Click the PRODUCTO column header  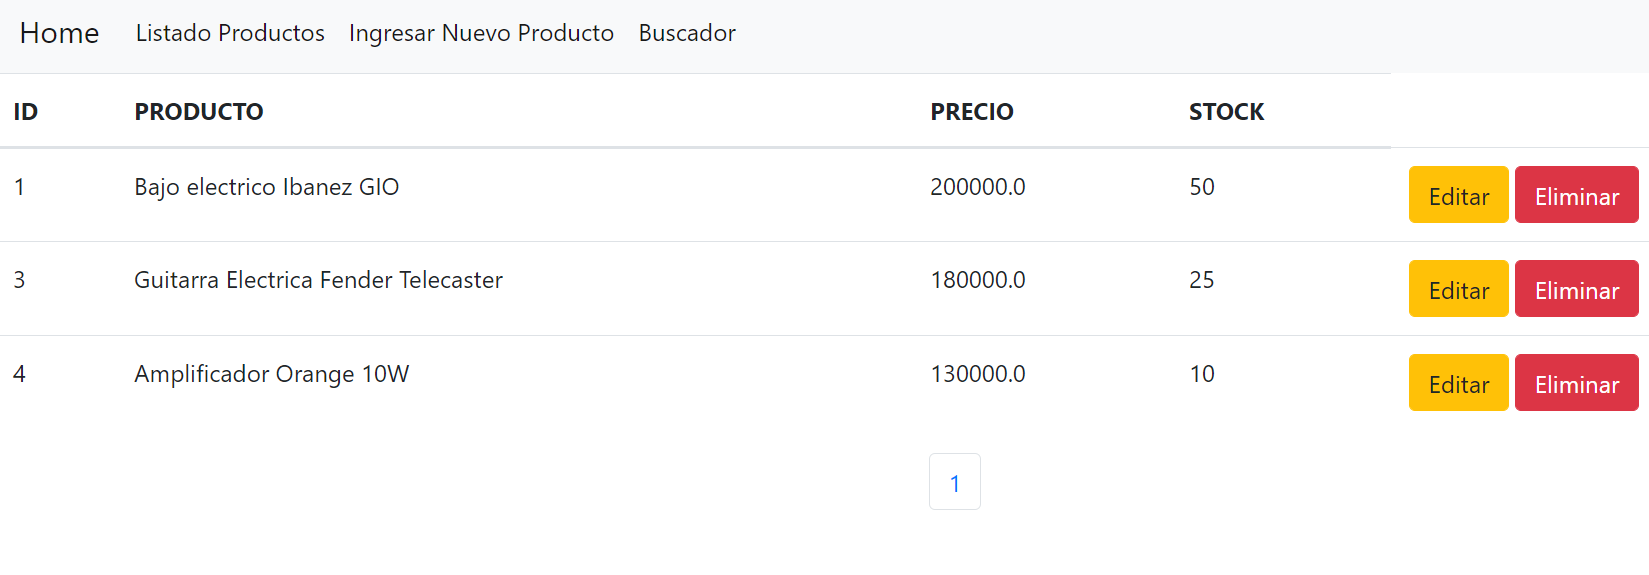199,112
